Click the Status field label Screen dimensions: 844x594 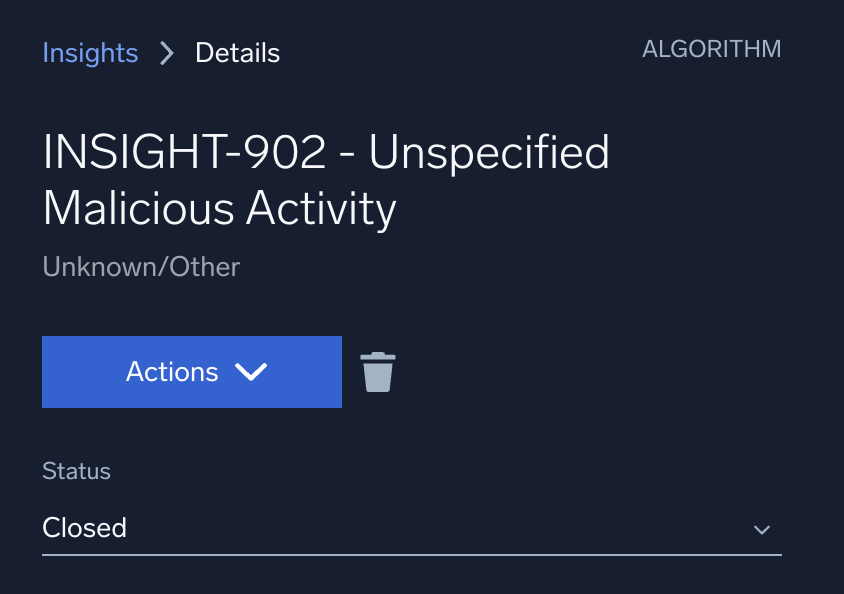(x=76, y=471)
